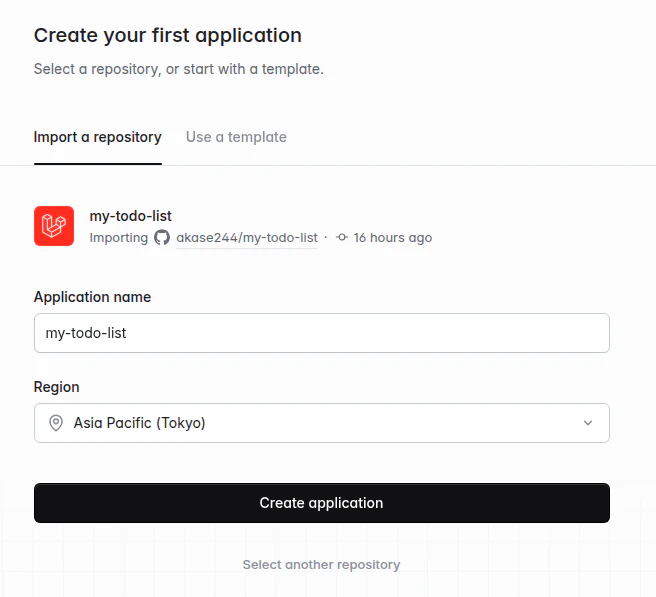656x597 pixels.
Task: Open the akase244/my-todo-list repository link
Action: click(x=247, y=238)
